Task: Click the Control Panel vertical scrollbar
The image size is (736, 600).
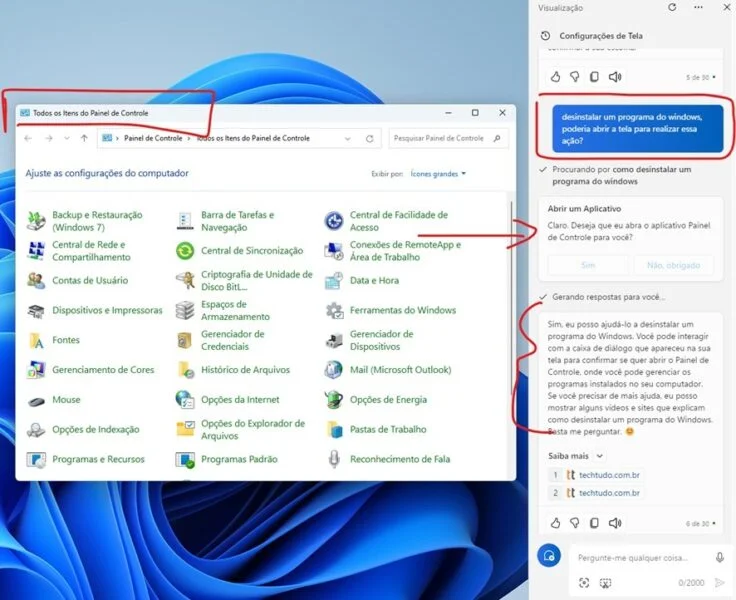Action: (511, 298)
